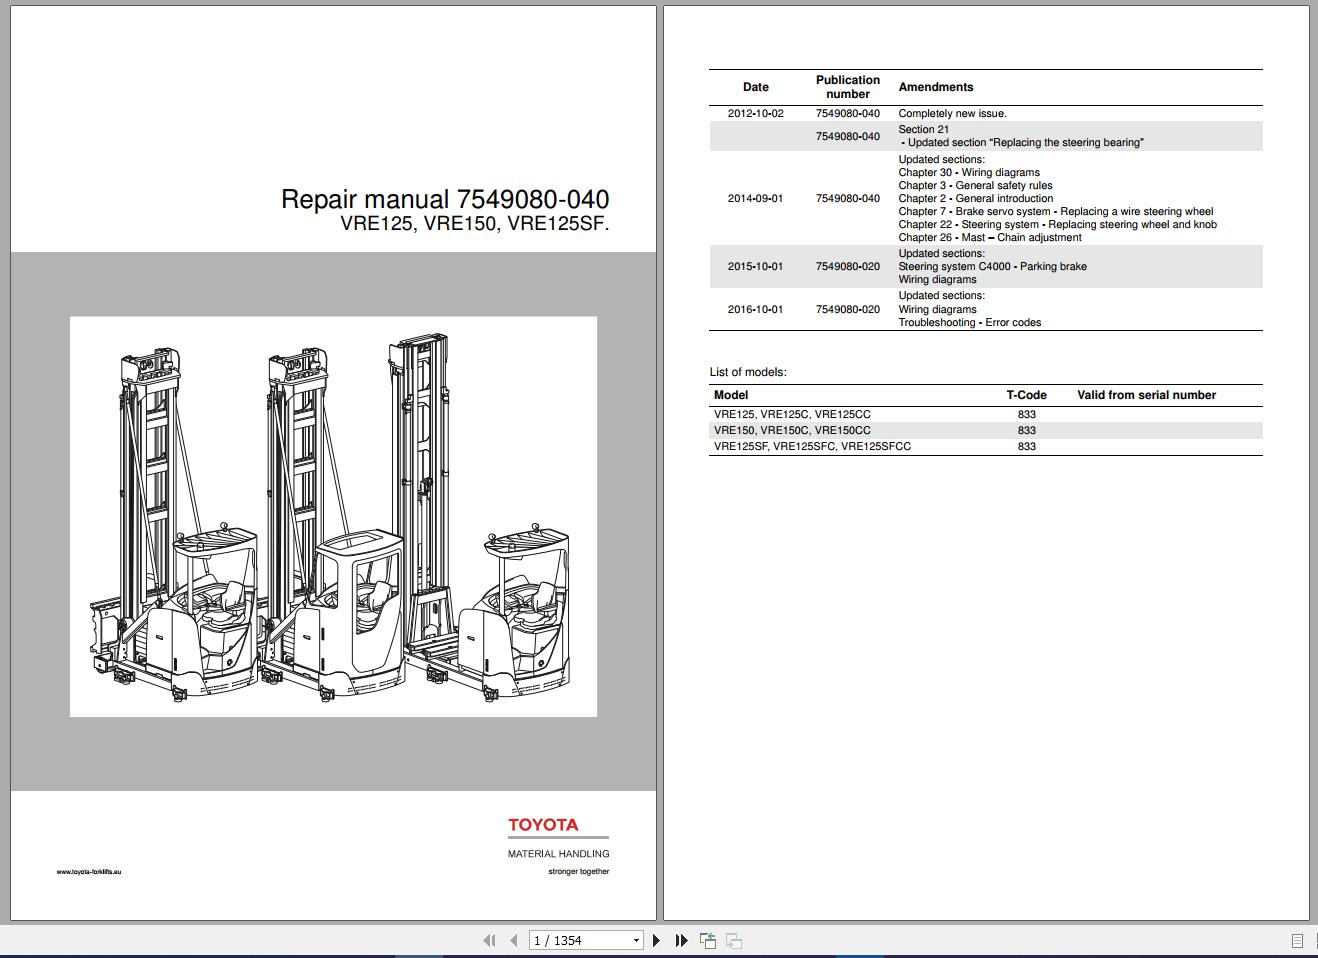The height and width of the screenshot is (958, 1318).
Task: Click the Amendments column header
Action: point(935,87)
